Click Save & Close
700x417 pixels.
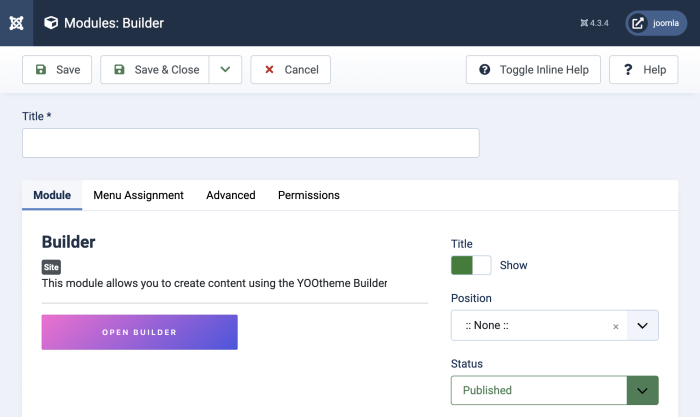[154, 70]
